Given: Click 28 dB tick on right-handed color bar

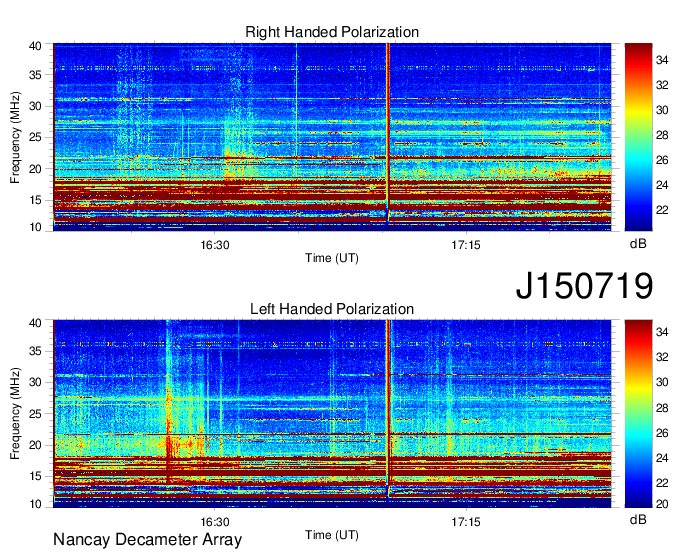Looking at the screenshot, I should click(662, 135).
